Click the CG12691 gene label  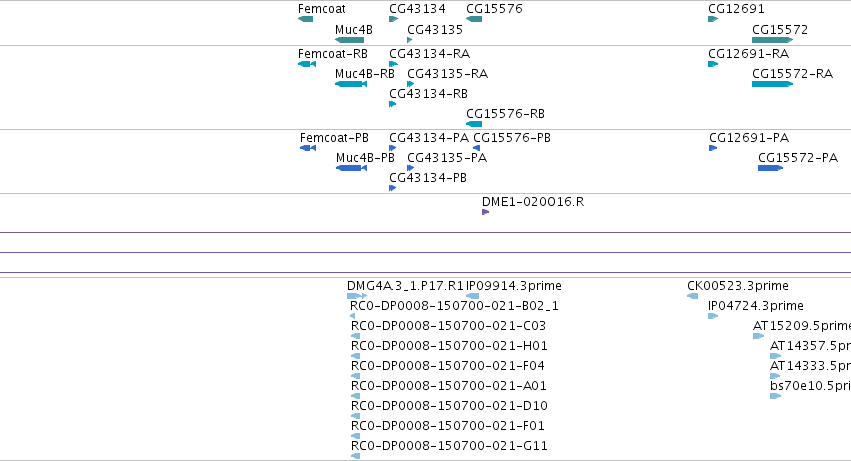(736, 9)
